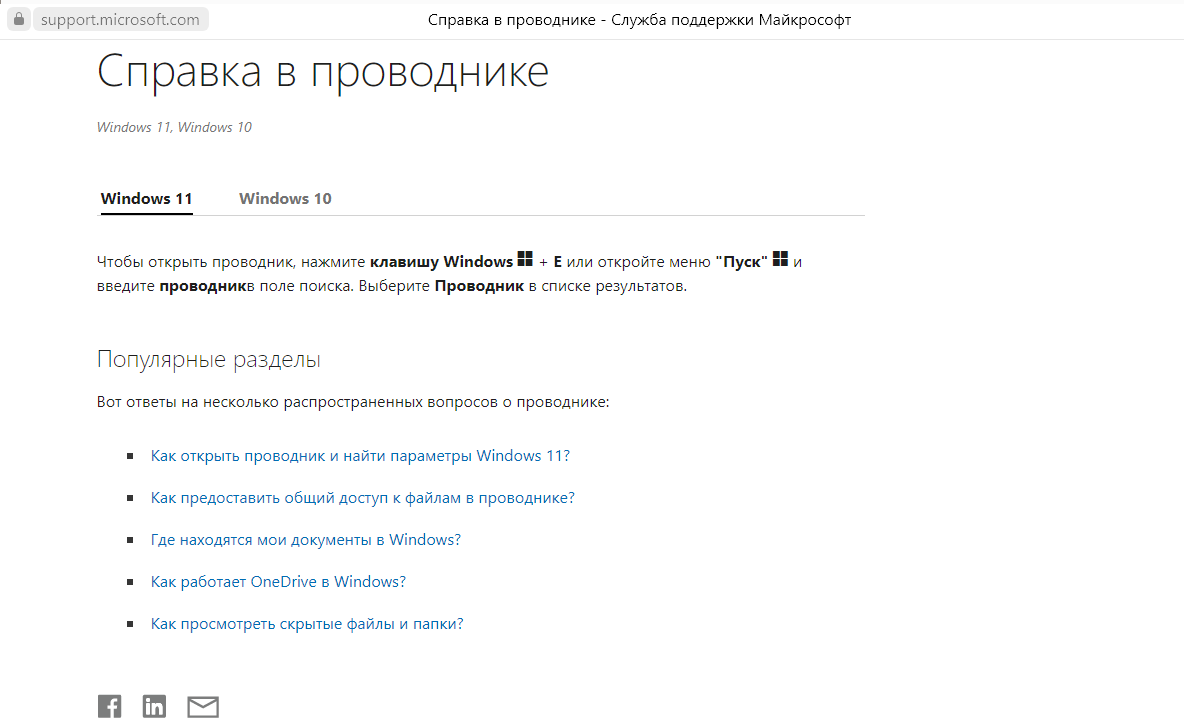Click the Facebook share icon
This screenshot has width=1184, height=720.
109,706
